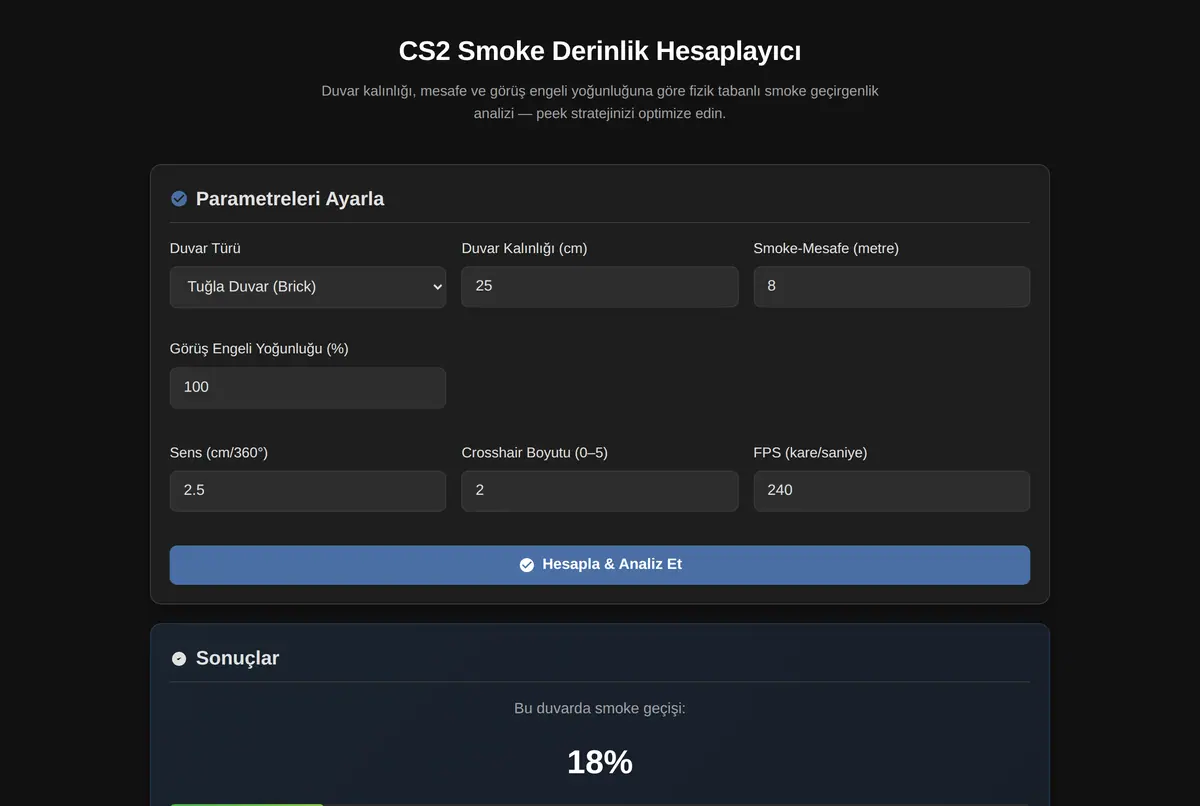The image size is (1200, 806).
Task: Click the subtitle paragraph starting 'Duvar kalınlığı, mesafe'
Action: point(600,102)
